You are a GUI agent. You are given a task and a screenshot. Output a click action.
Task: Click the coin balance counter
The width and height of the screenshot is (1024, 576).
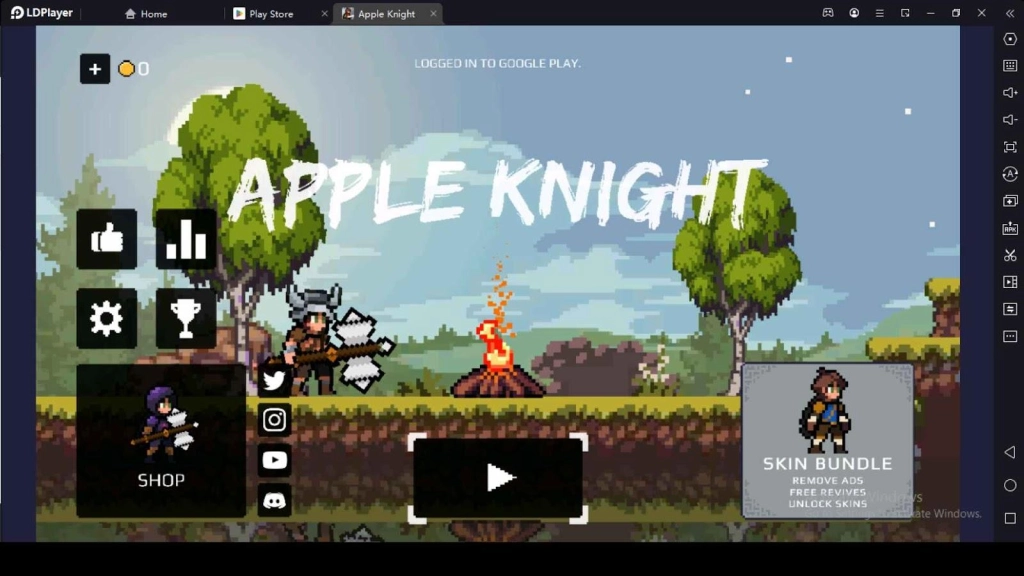click(x=134, y=69)
